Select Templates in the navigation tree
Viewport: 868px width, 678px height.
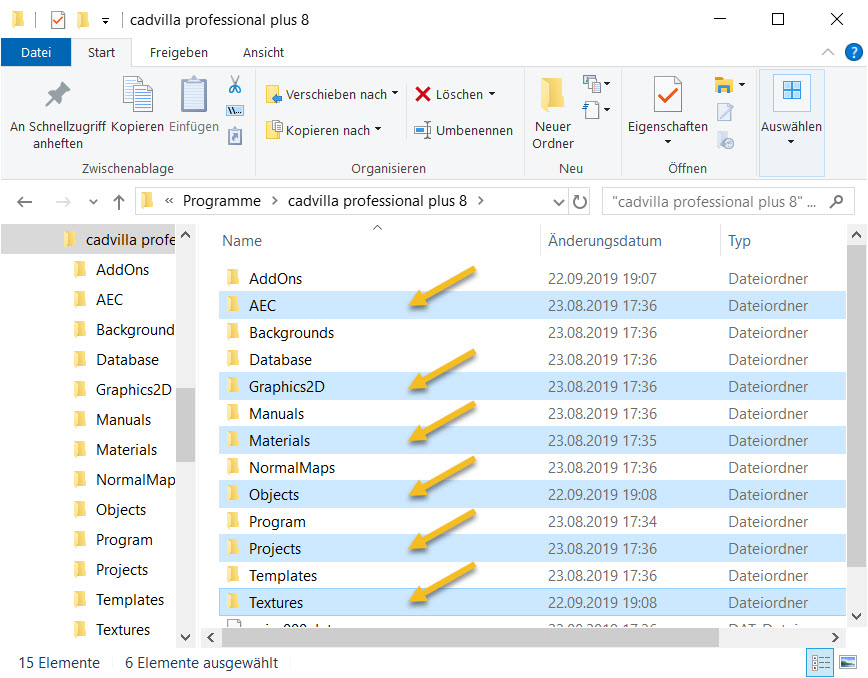pyautogui.click(x=130, y=599)
